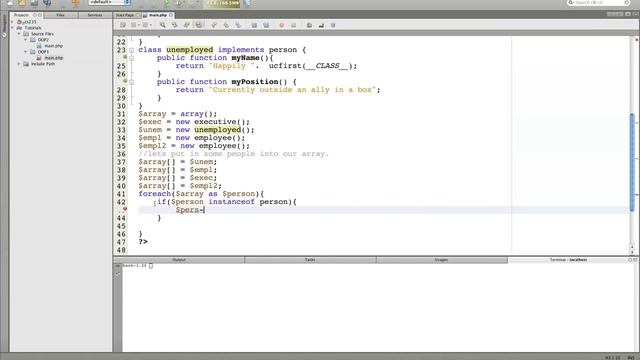The image size is (640, 360).
Task: Collapse the OOP2 folder
Action: (26, 40)
